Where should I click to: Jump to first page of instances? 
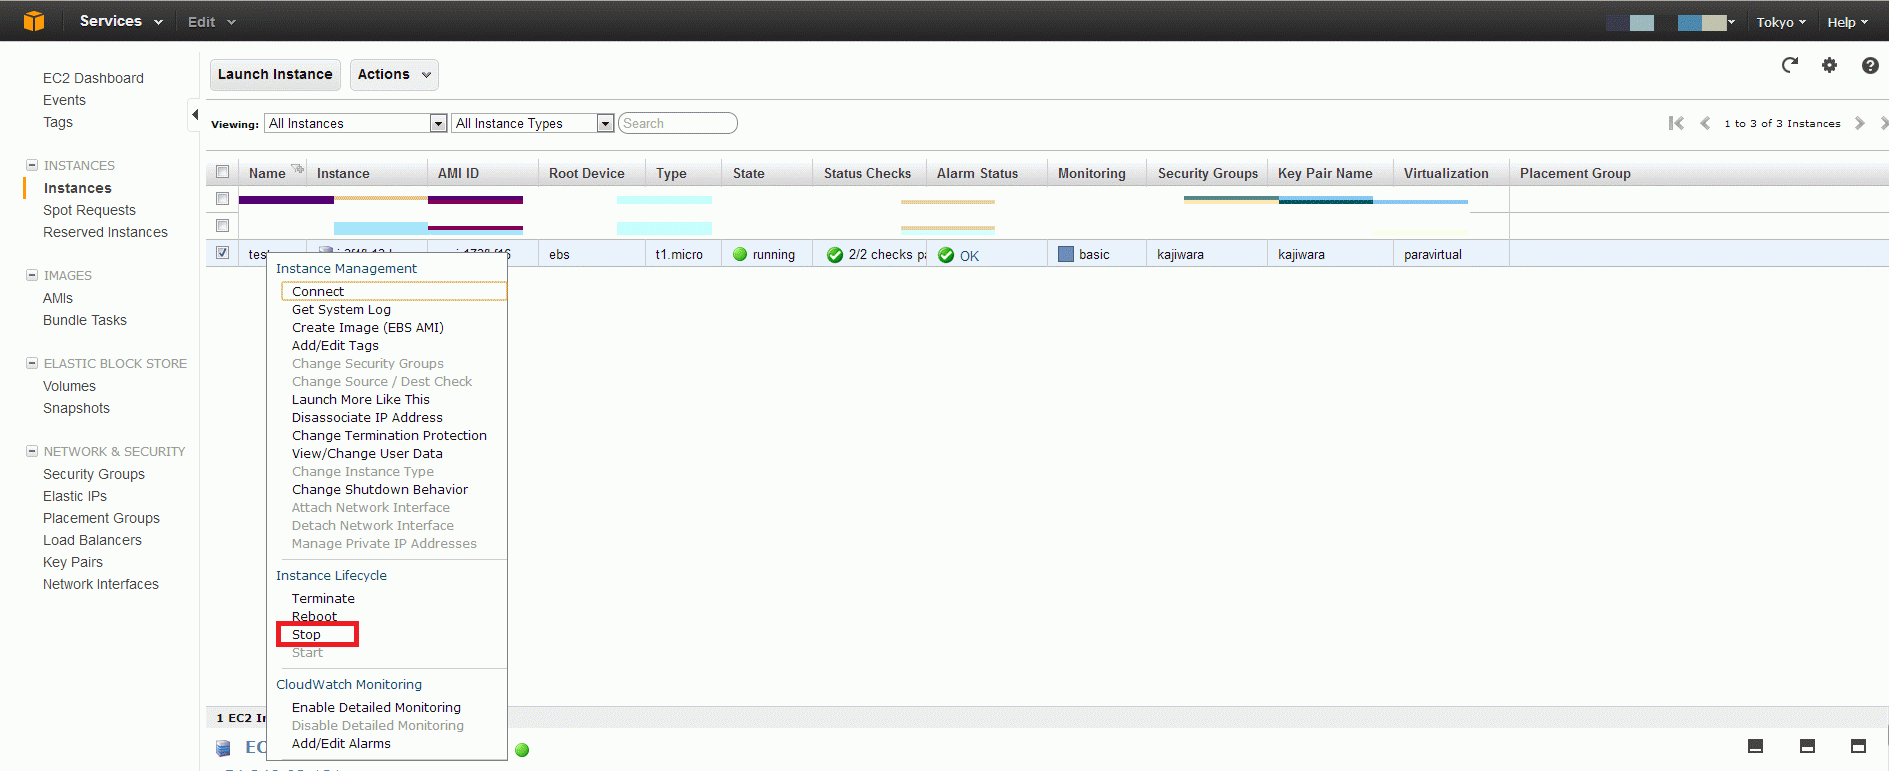coord(1676,123)
